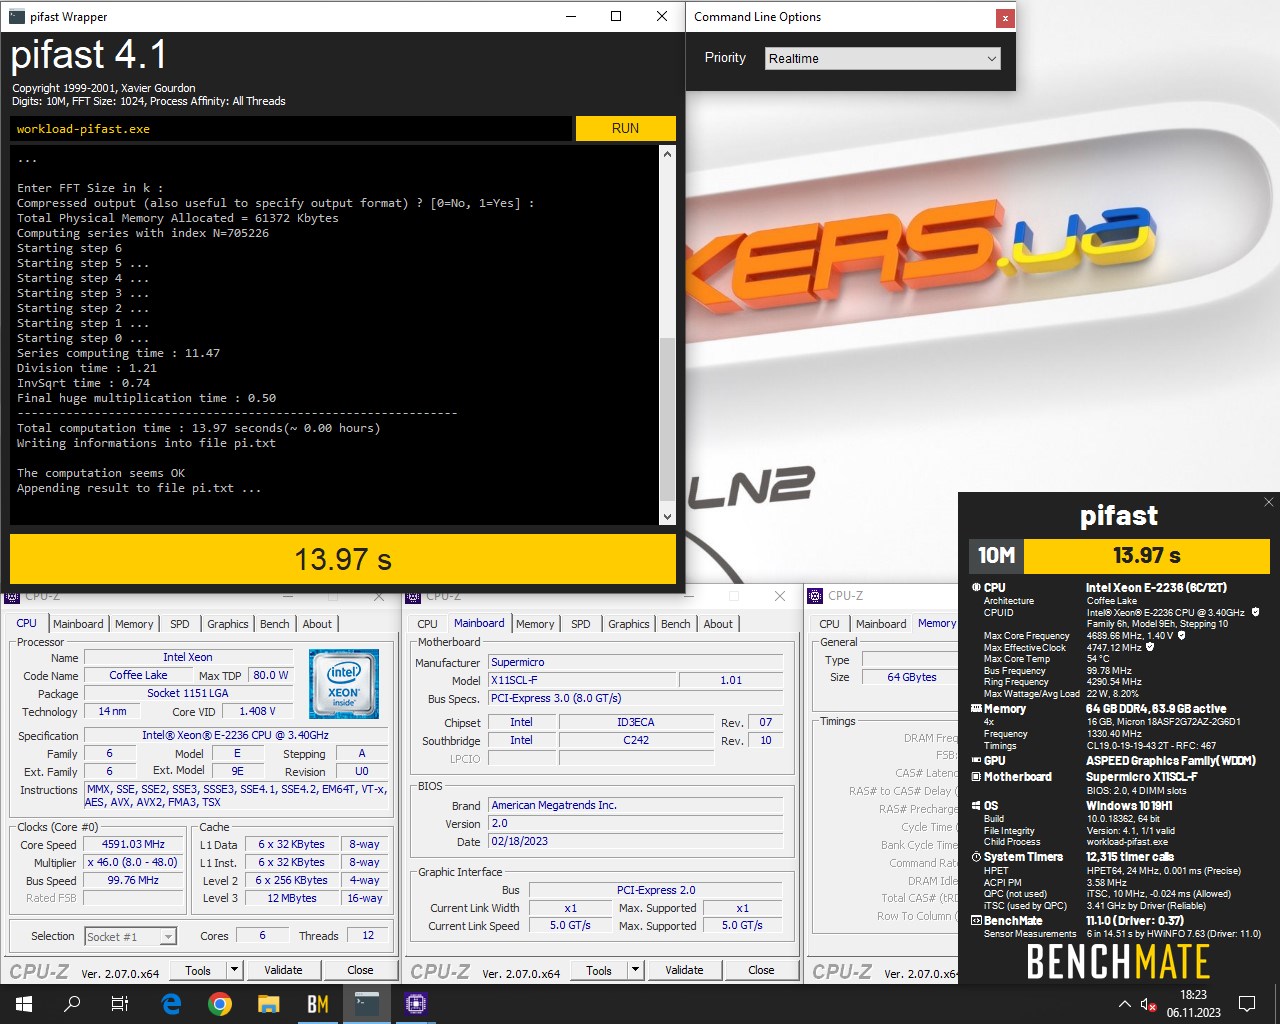1280x1024 pixels.
Task: Click the pifast console scrollbar thumb
Action: coord(667,418)
